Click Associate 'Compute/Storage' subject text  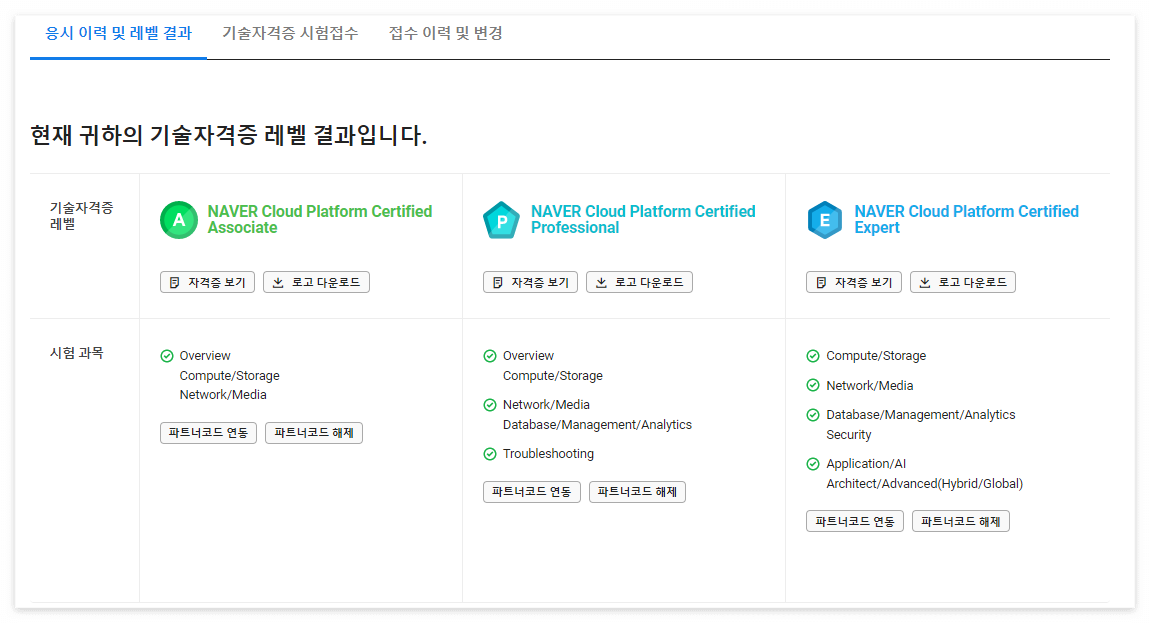coord(230,376)
